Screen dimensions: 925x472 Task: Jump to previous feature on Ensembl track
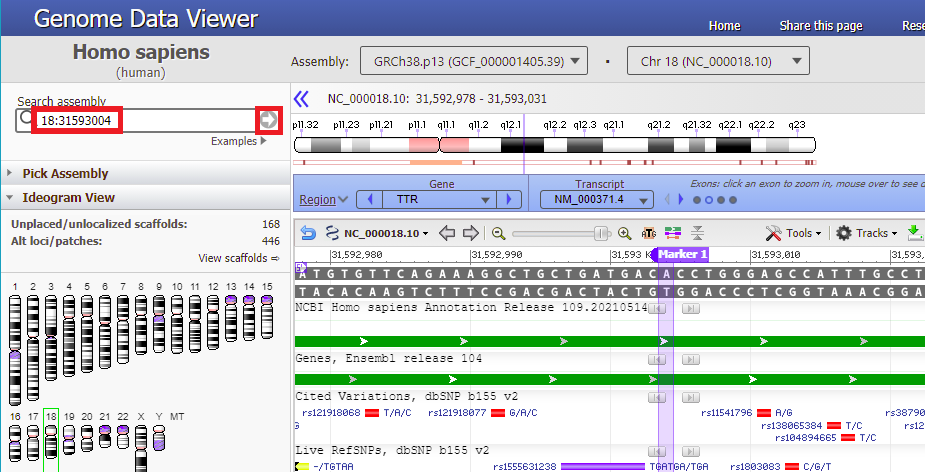(657, 359)
